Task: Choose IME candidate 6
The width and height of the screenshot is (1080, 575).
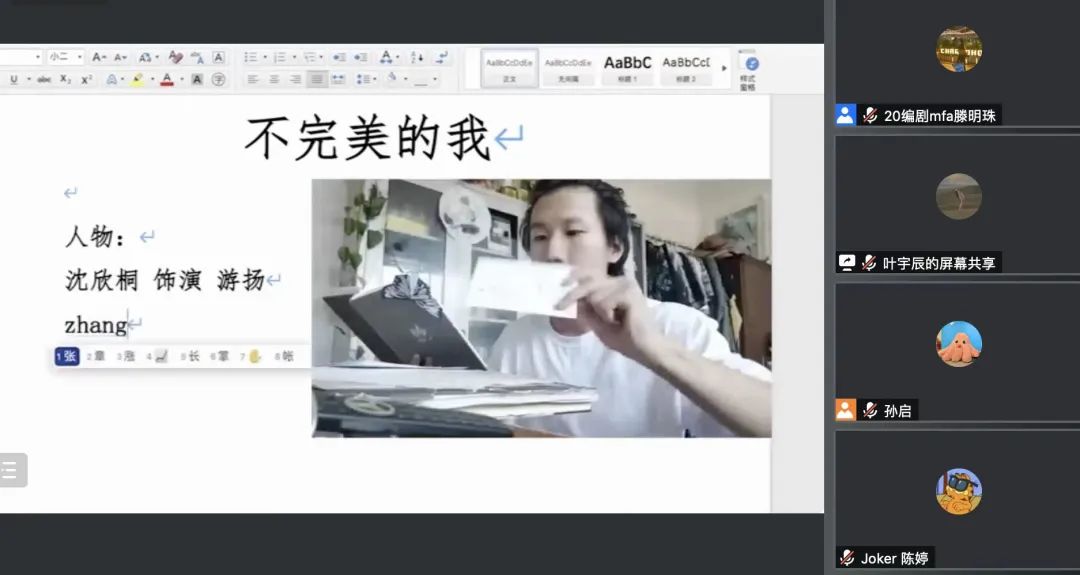Action: pyautogui.click(x=220, y=356)
